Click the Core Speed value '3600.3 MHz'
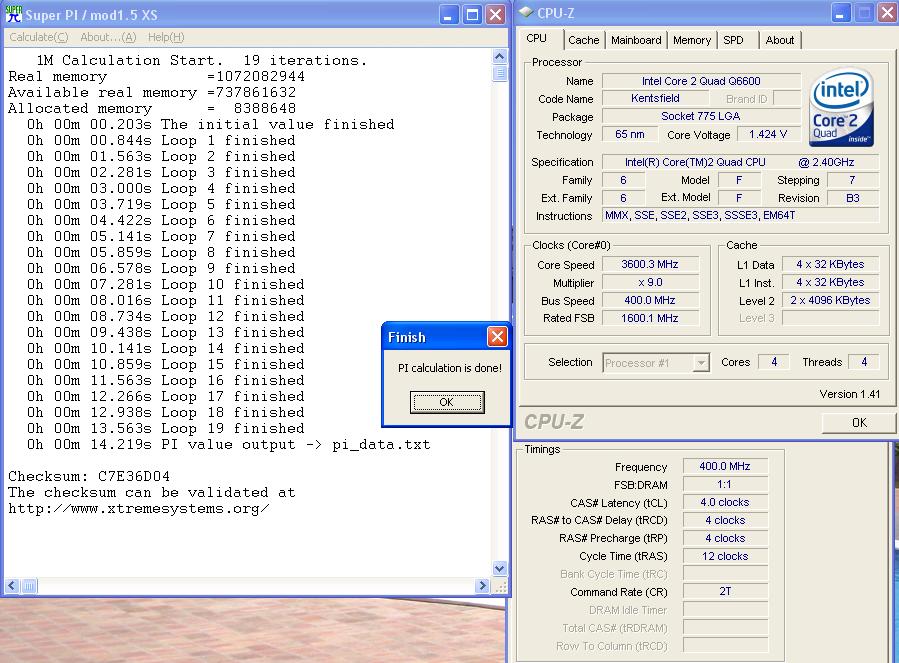Image resolution: width=899 pixels, height=663 pixels. point(650,264)
